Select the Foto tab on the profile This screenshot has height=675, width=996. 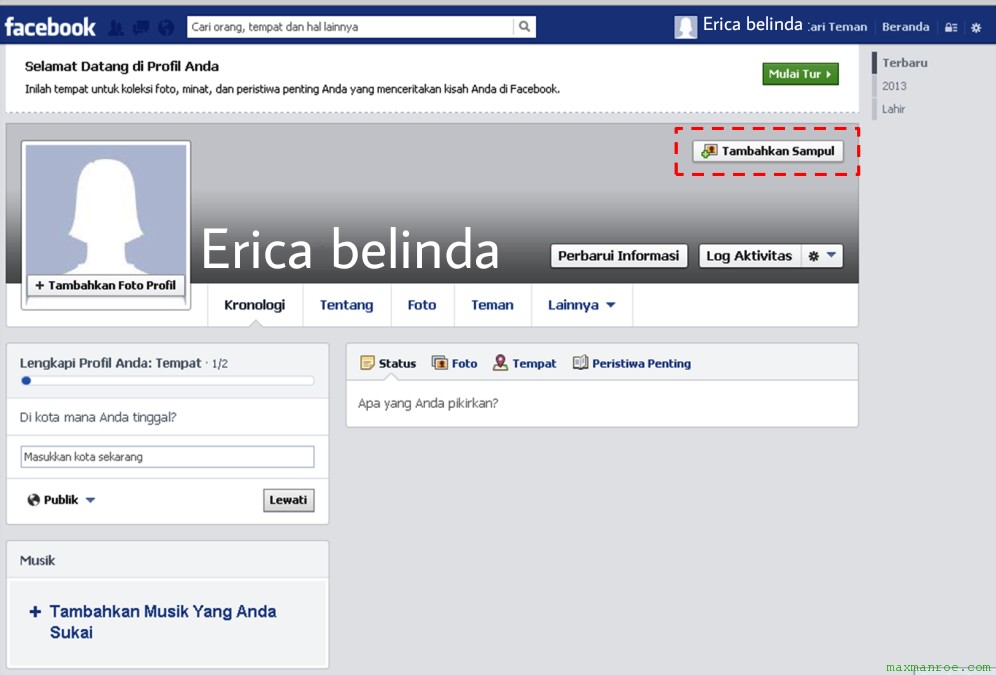[422, 305]
